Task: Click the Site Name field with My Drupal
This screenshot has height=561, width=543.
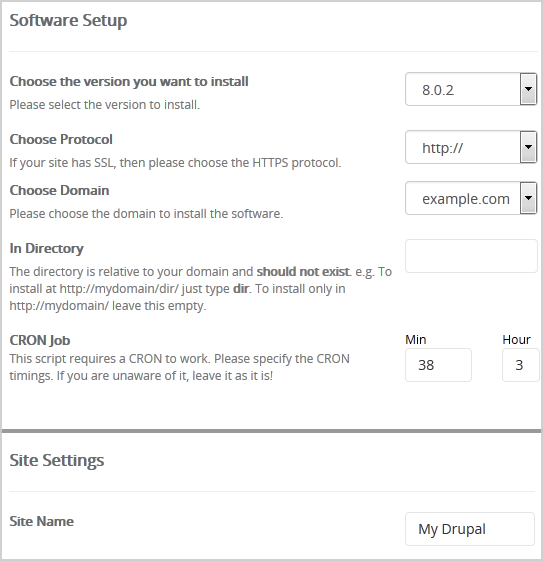Action: click(x=470, y=529)
